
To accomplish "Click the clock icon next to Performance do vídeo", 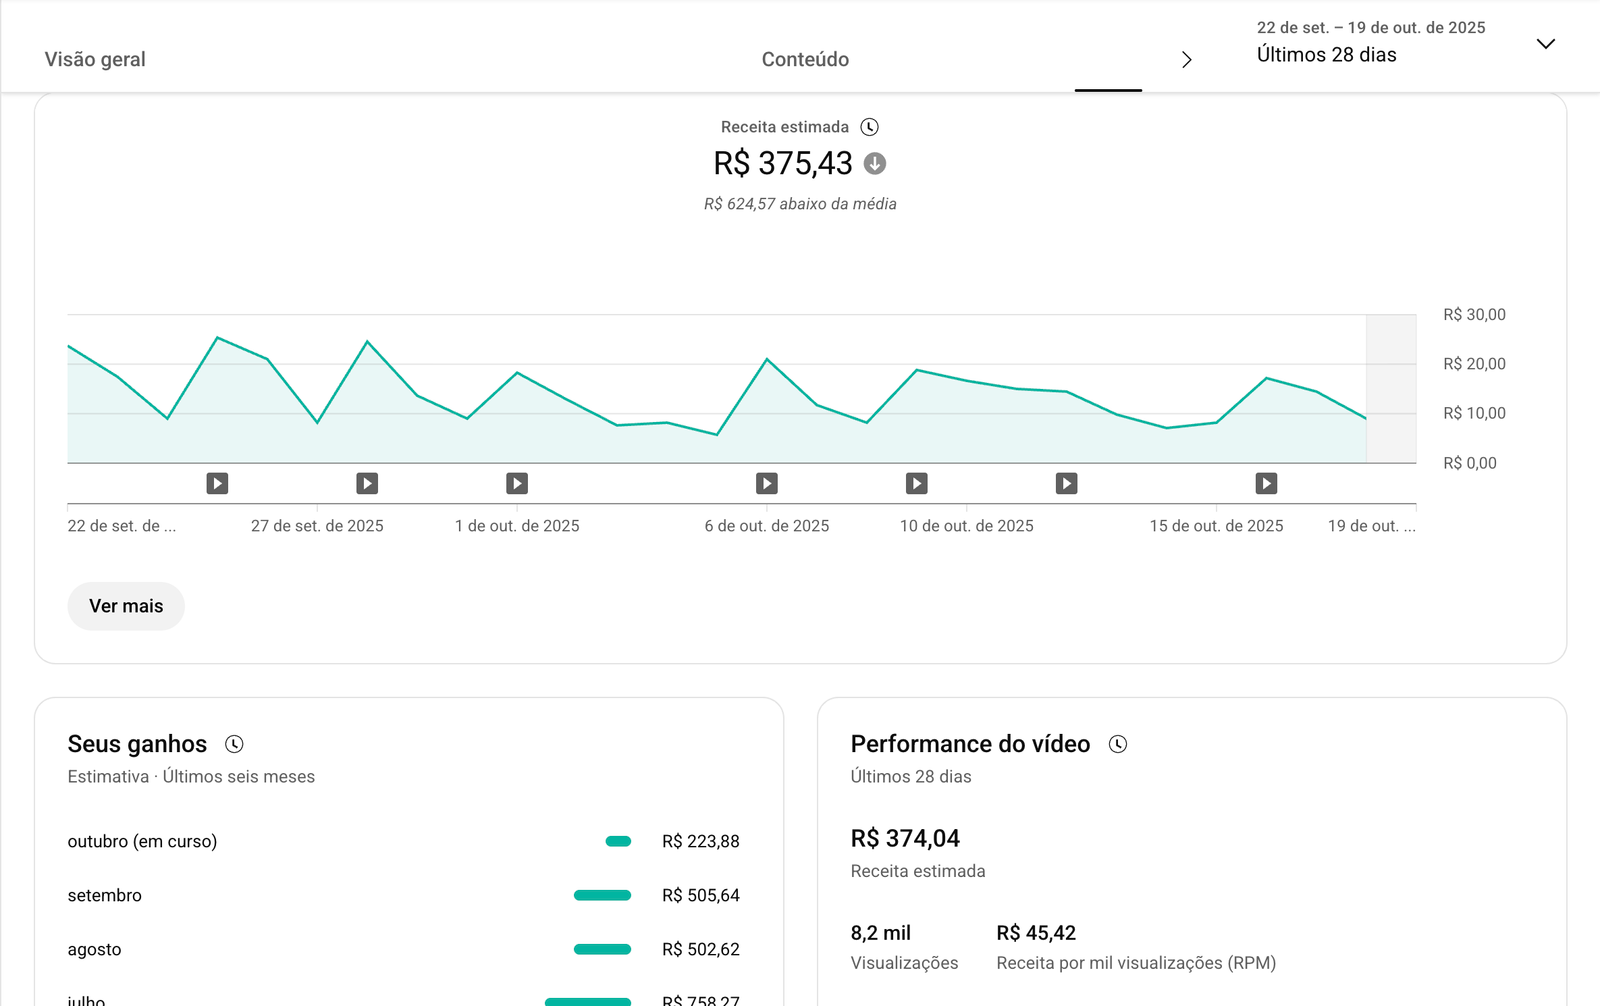I will coord(1118,744).
